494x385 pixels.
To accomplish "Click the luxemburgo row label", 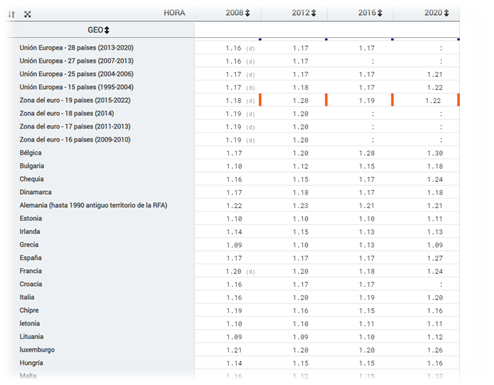I will click(37, 350).
